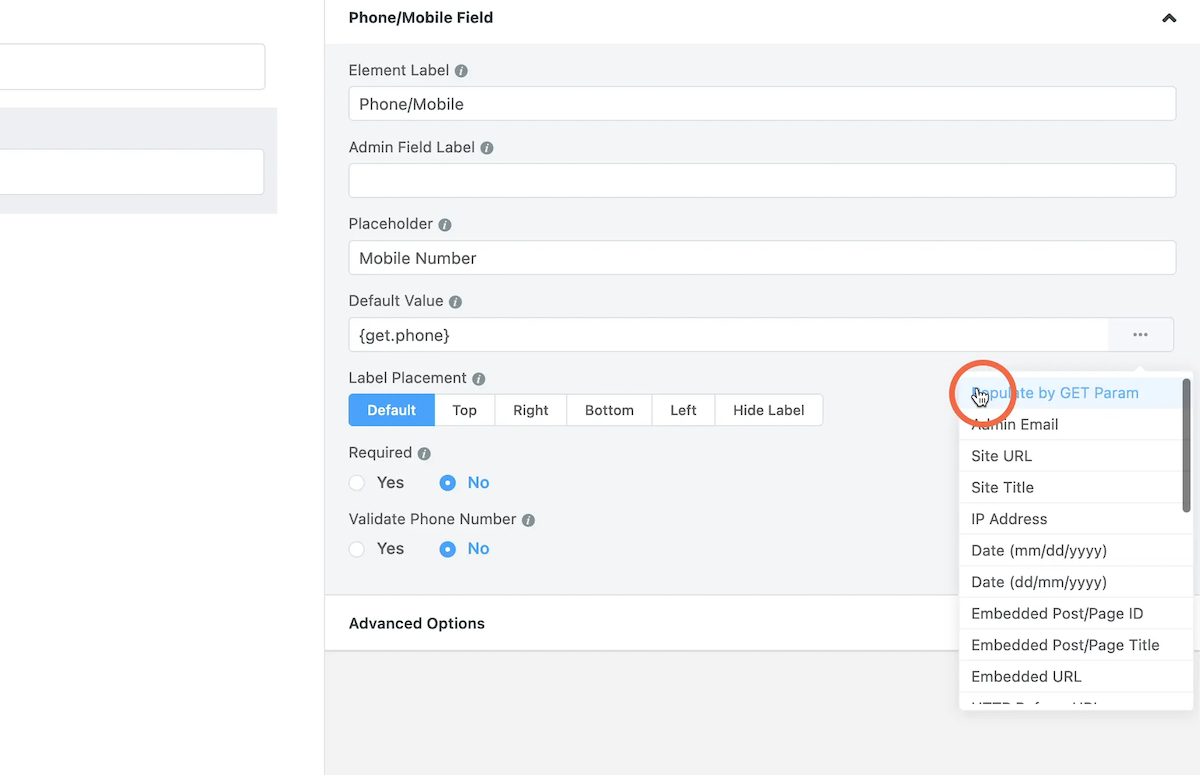Click inside the Admin Field Label input
Image resolution: width=1200 pixels, height=776 pixels.
point(762,181)
